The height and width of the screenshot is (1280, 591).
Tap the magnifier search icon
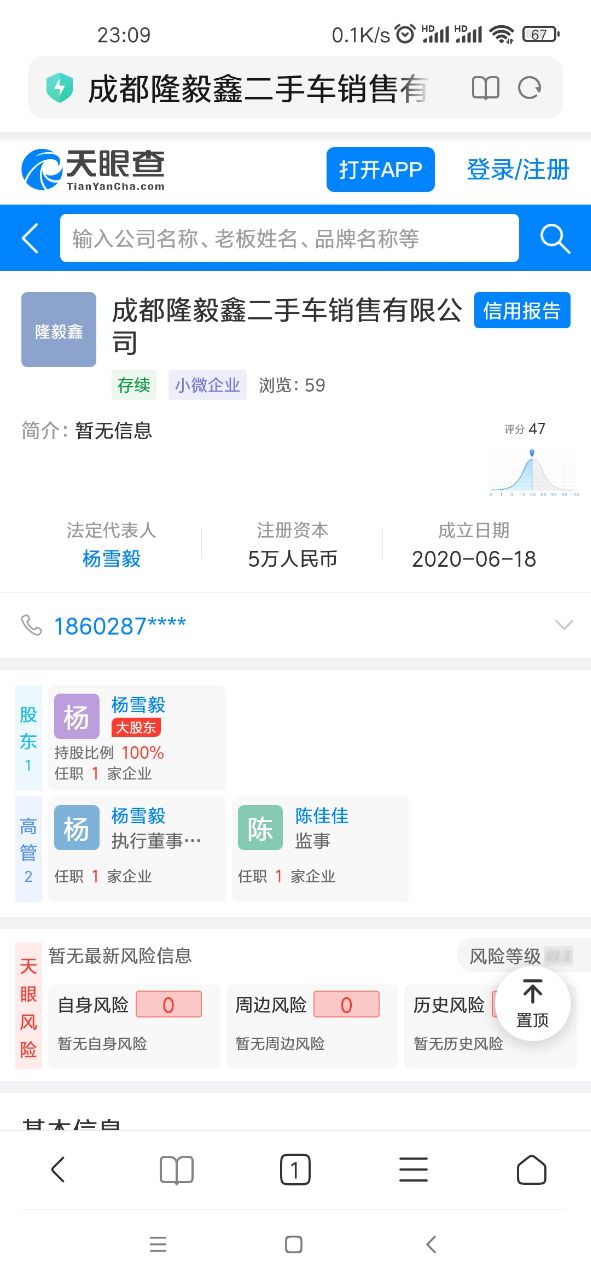(x=555, y=238)
